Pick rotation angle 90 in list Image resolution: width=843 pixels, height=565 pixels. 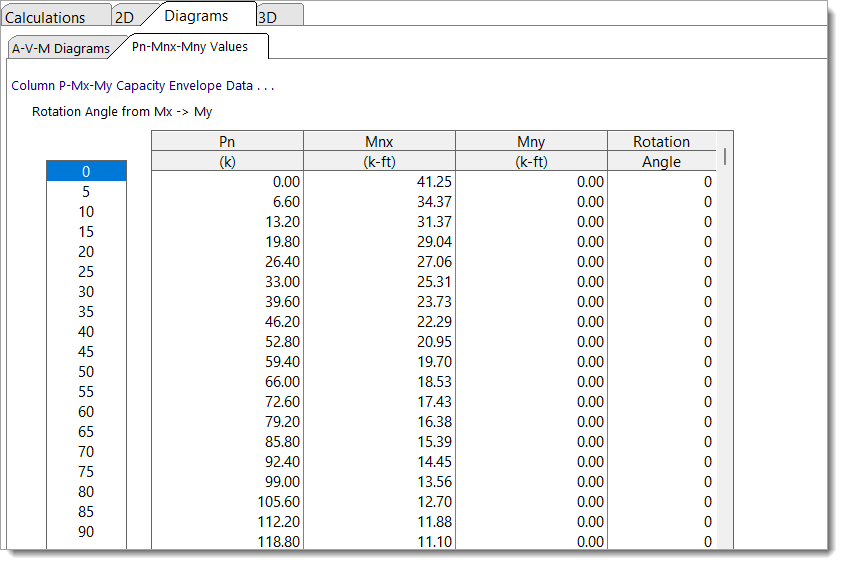(86, 531)
